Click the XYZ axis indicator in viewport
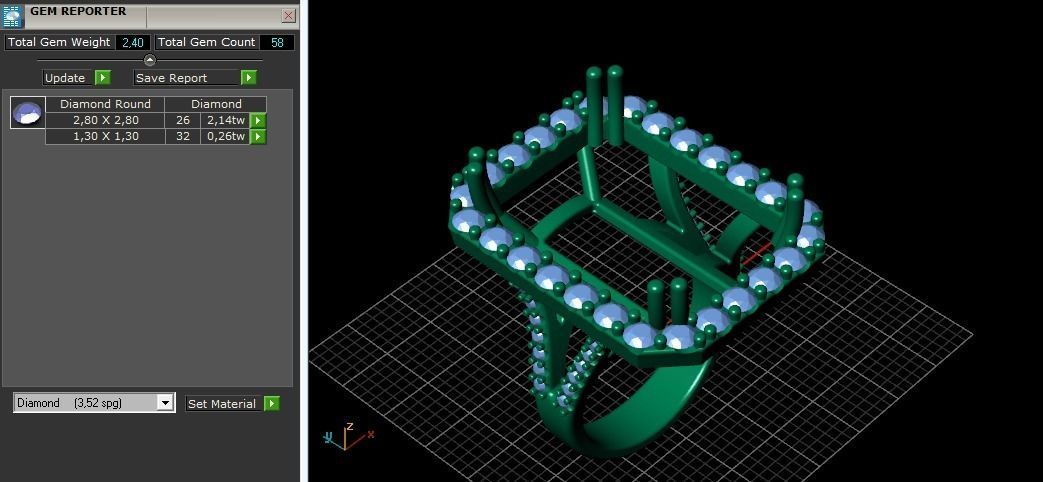This screenshot has height=482, width=1043. 349,435
